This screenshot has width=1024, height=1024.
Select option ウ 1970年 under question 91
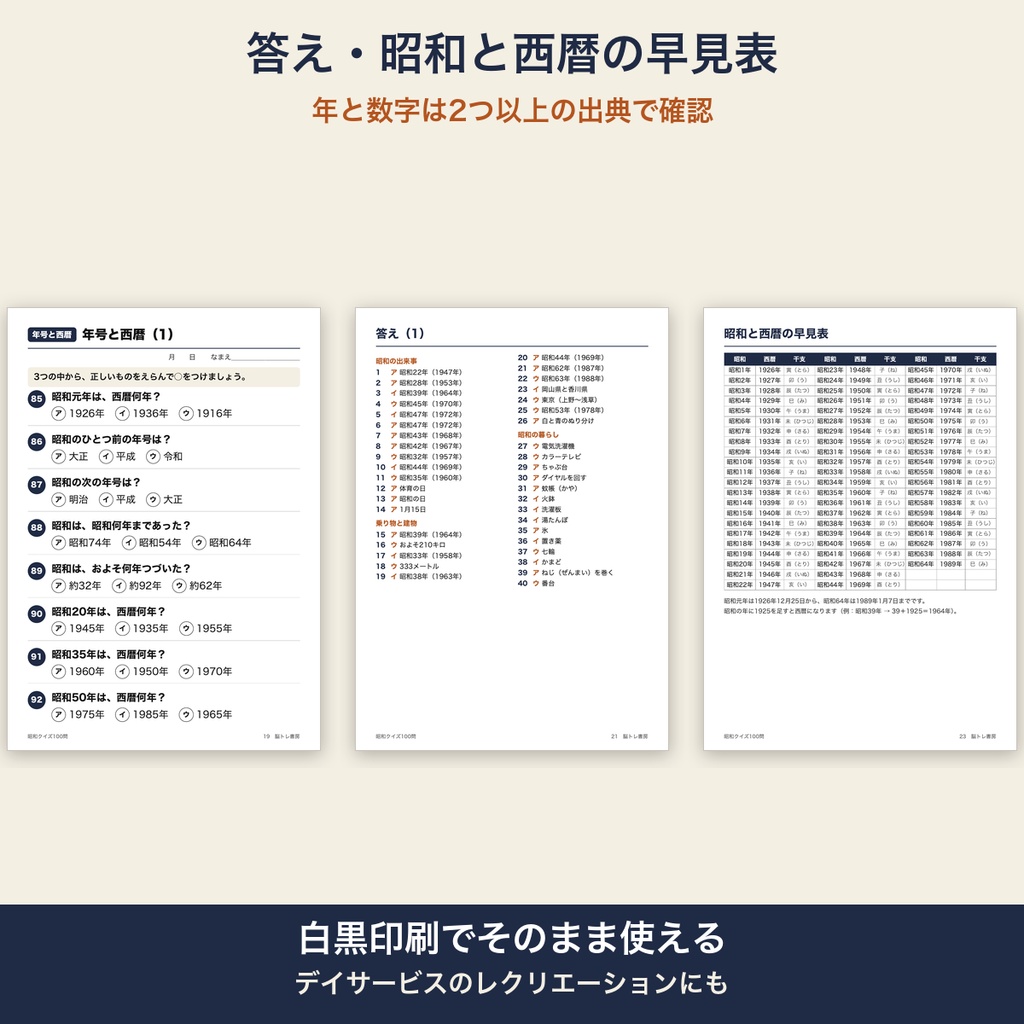point(206,671)
